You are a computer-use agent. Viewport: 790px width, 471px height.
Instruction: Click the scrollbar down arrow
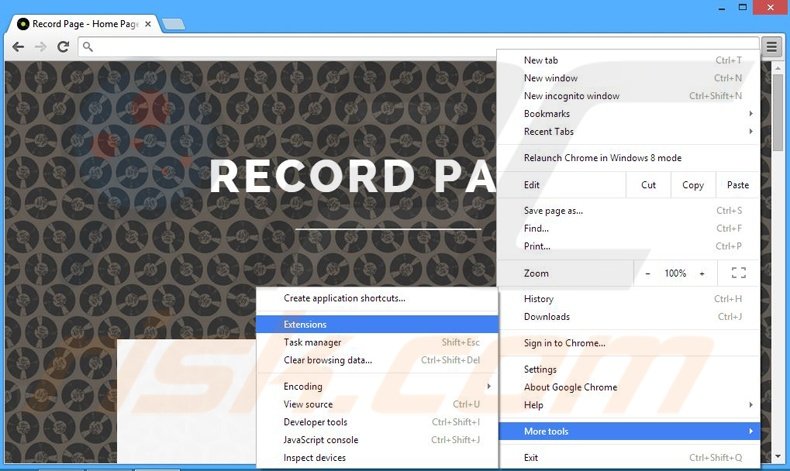tap(778, 456)
